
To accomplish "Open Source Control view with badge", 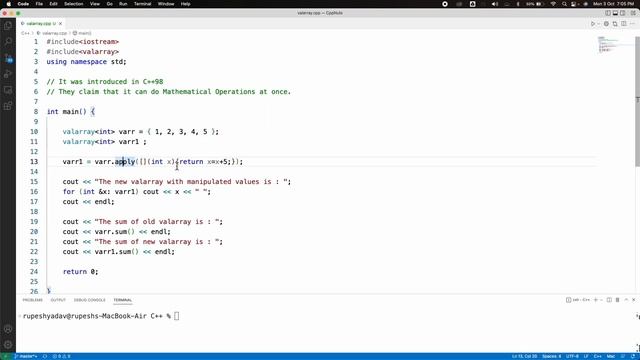I will click(8, 58).
